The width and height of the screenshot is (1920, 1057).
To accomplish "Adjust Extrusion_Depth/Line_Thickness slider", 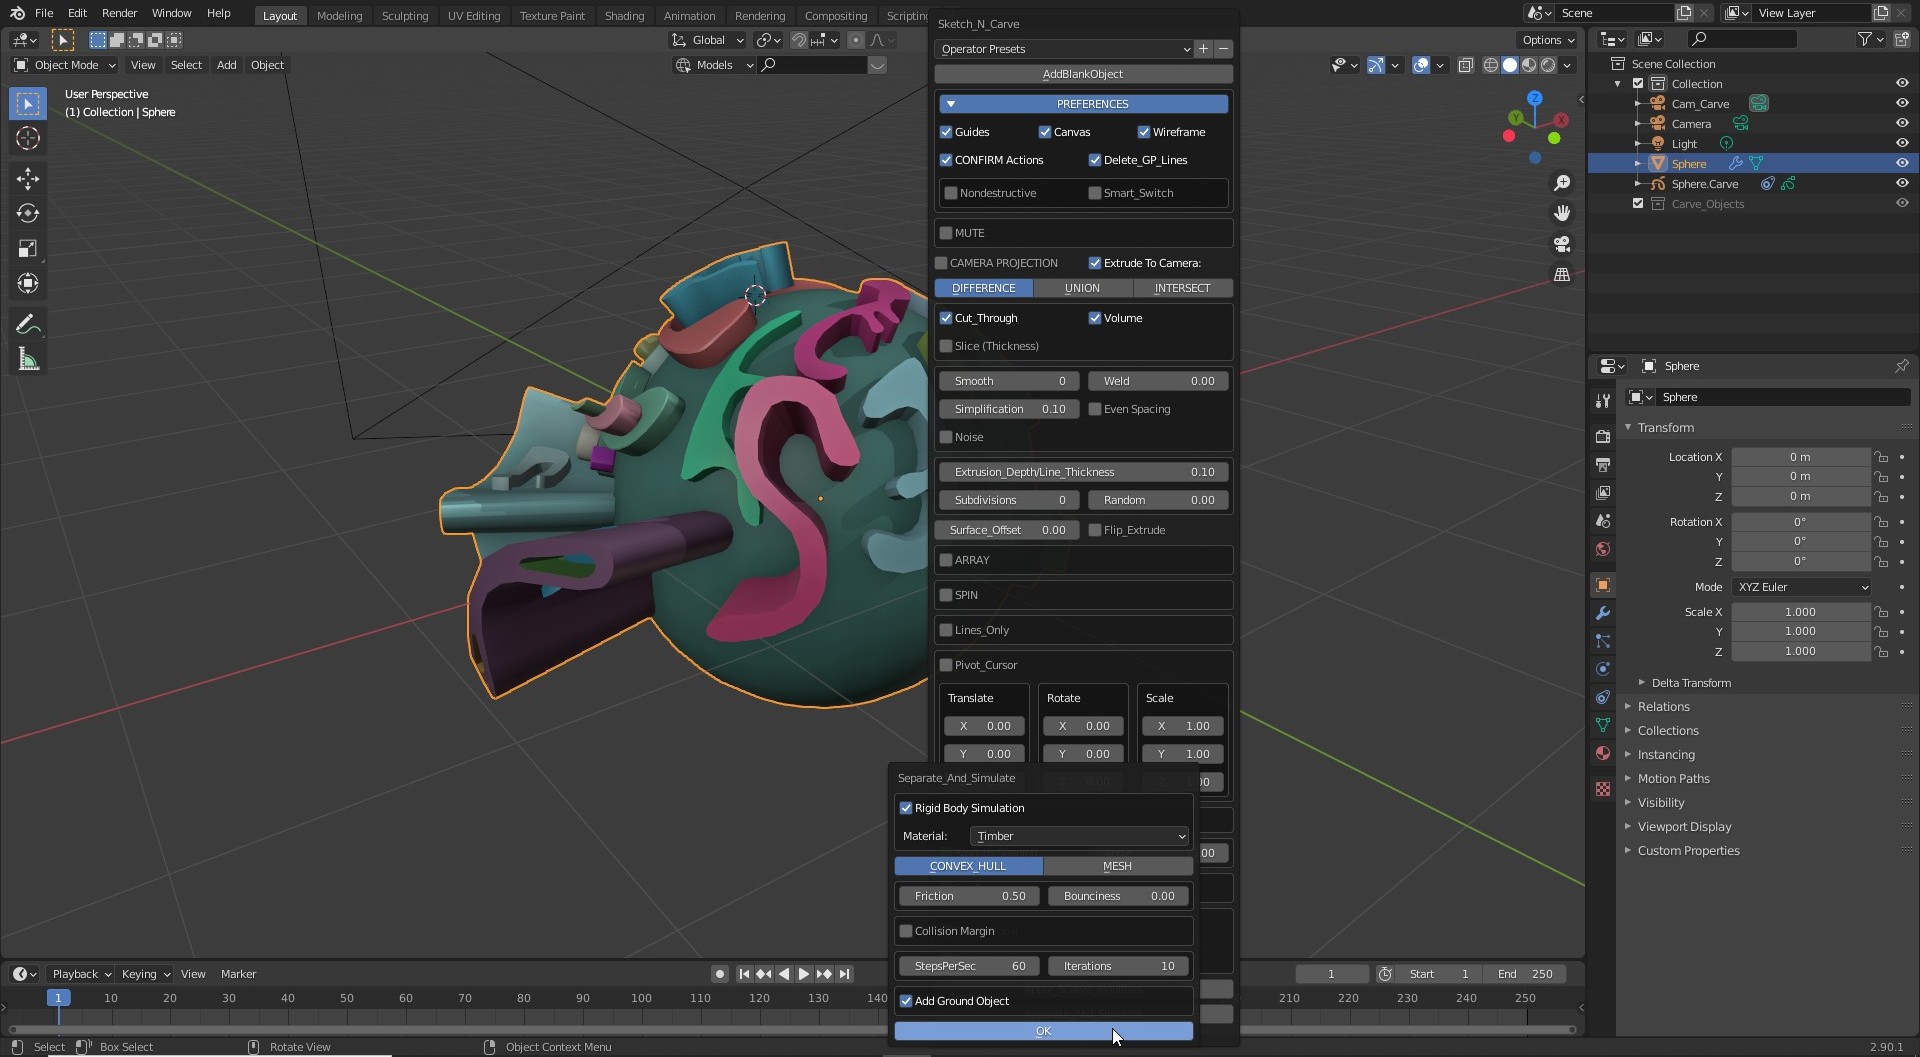I will coord(1083,472).
